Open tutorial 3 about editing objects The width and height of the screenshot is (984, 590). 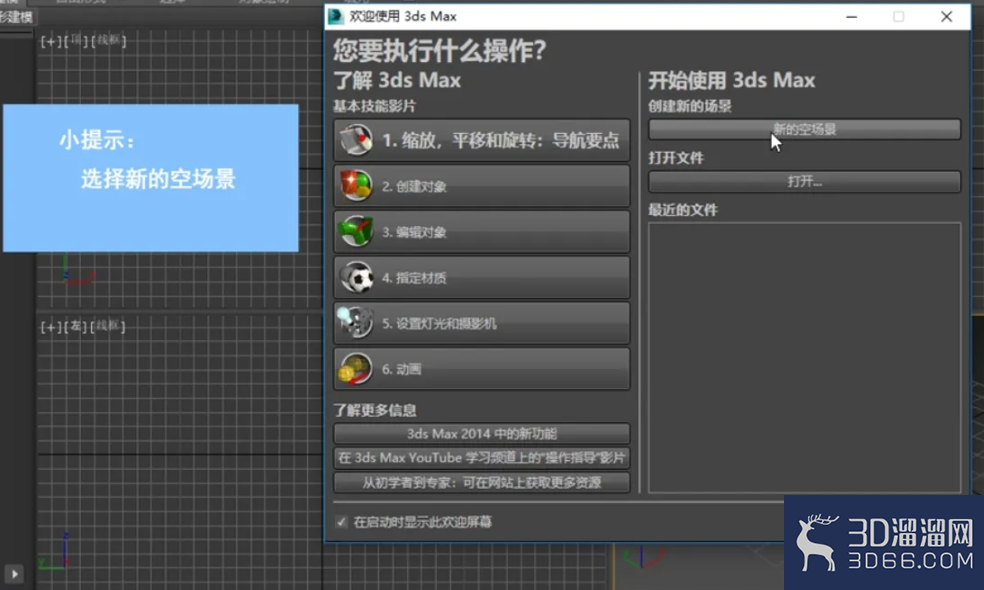coord(481,232)
